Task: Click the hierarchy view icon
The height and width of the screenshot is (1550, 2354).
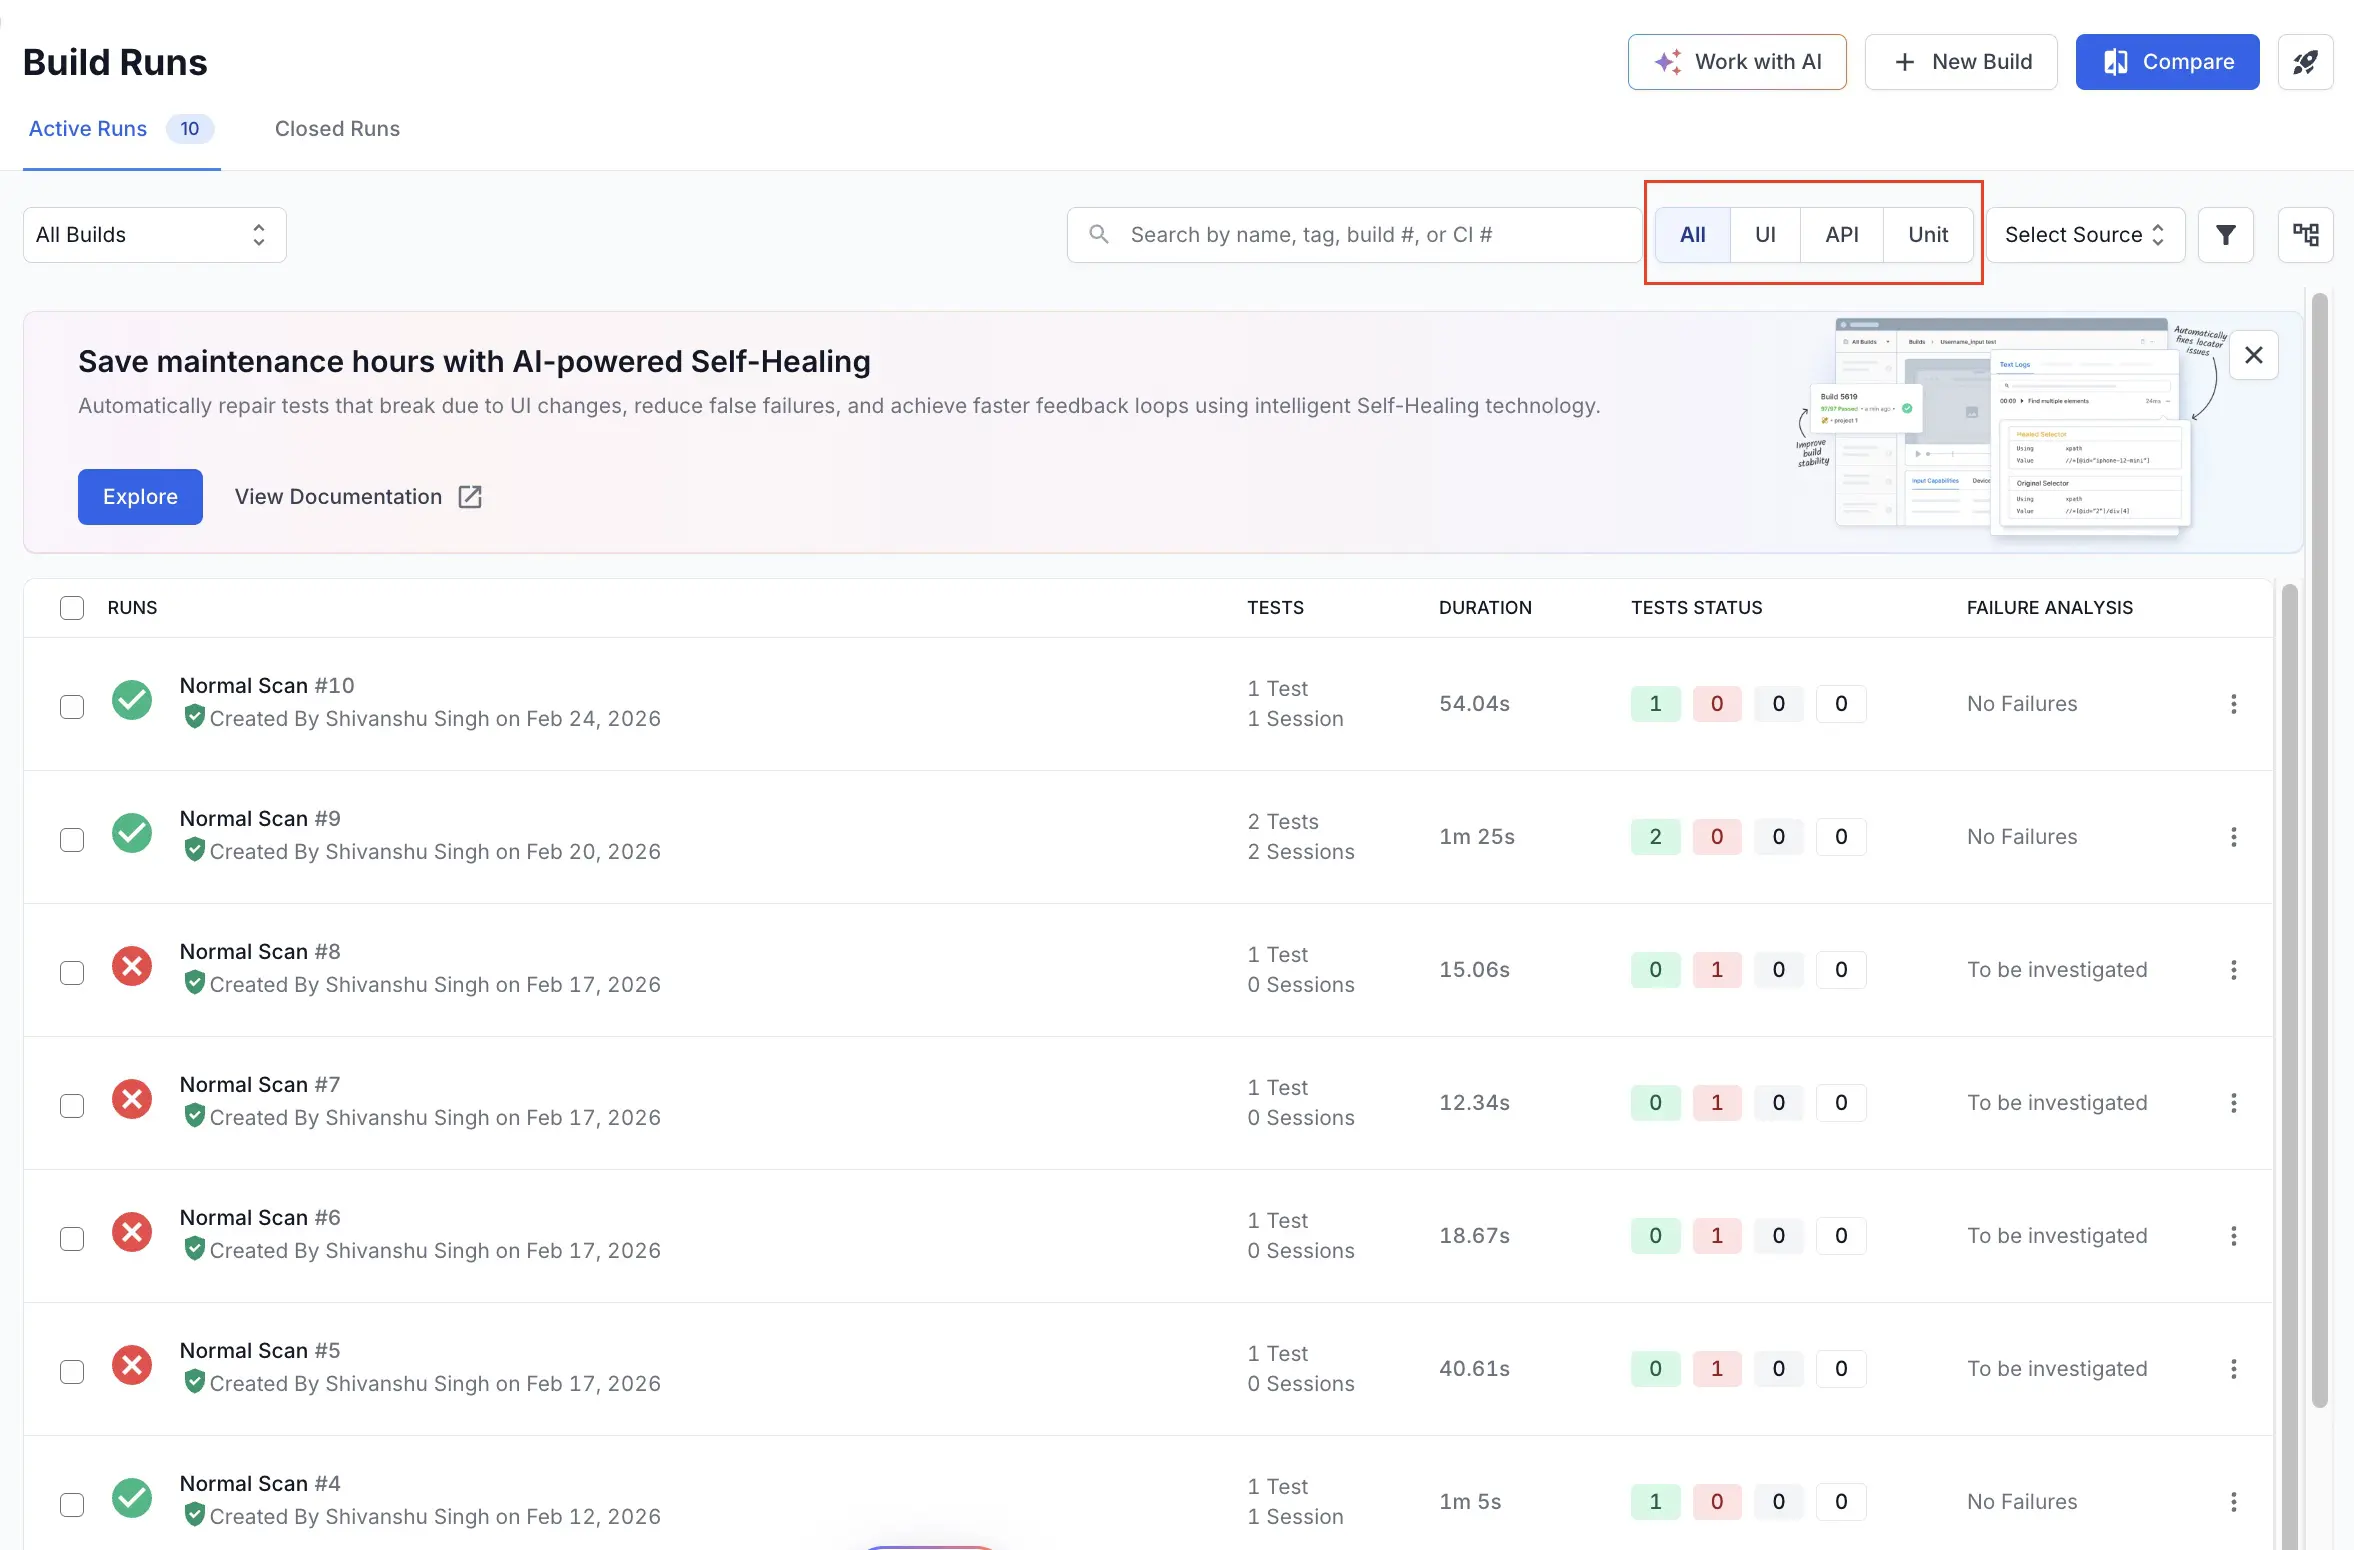Action: click(2305, 235)
